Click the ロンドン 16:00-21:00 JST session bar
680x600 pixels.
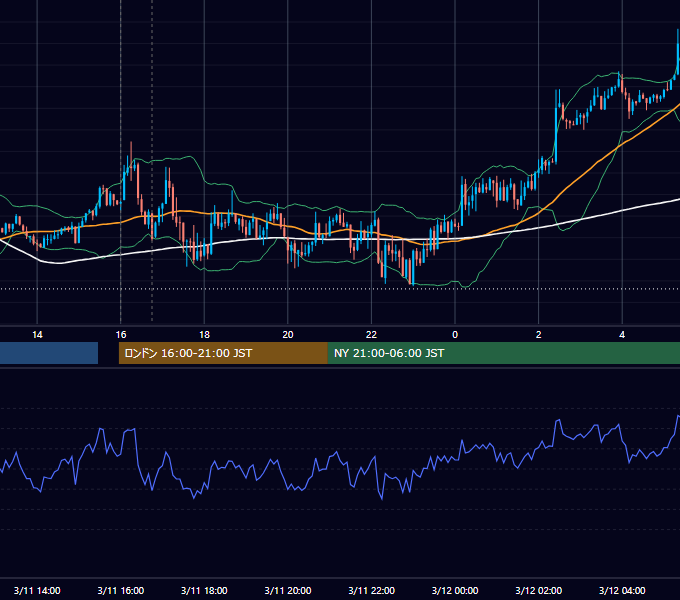tap(223, 353)
